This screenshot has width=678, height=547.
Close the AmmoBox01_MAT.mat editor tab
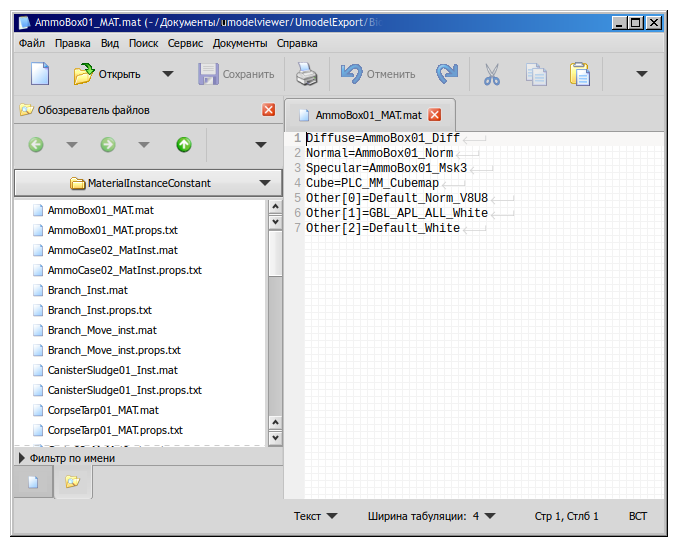pos(435,115)
